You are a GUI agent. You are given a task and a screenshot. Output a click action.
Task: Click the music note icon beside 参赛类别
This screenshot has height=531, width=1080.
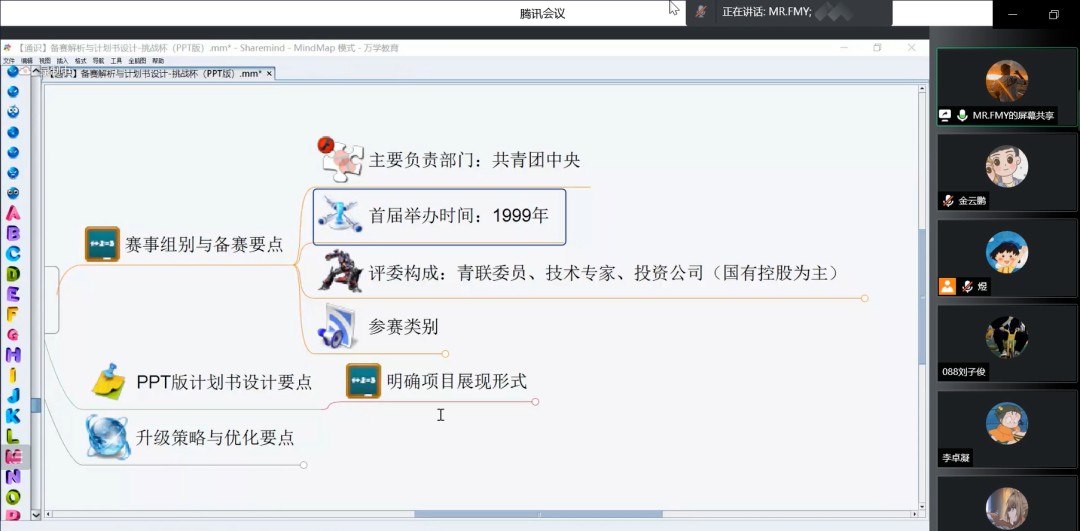click(337, 326)
